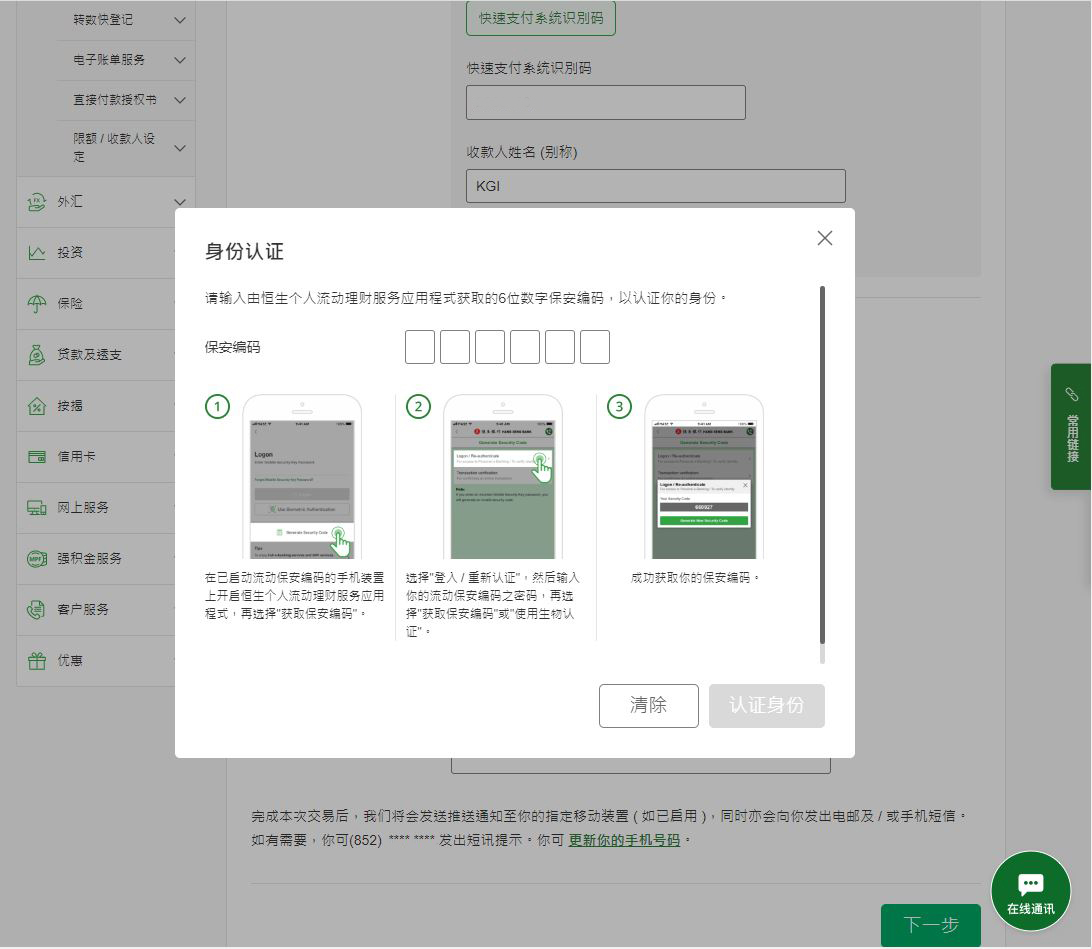This screenshot has height=949, width=1092.
Task: Expand the 直接付款授权书 chevron
Action: point(180,100)
